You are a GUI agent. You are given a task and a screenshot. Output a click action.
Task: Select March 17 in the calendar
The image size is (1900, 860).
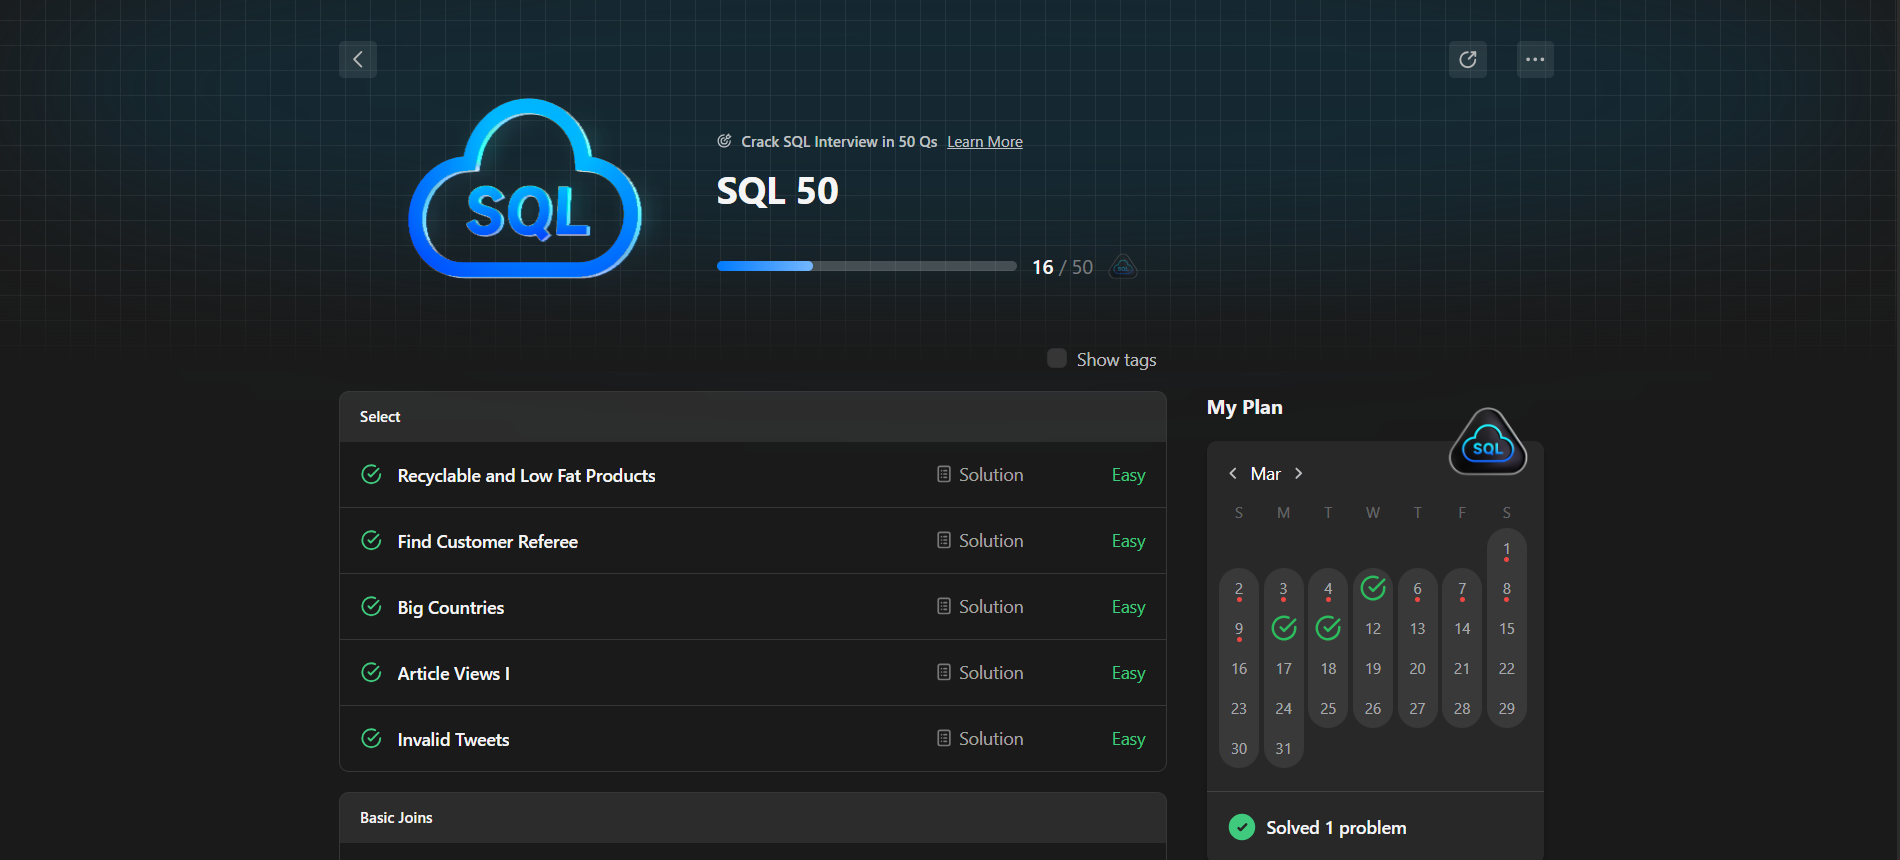[1283, 669]
